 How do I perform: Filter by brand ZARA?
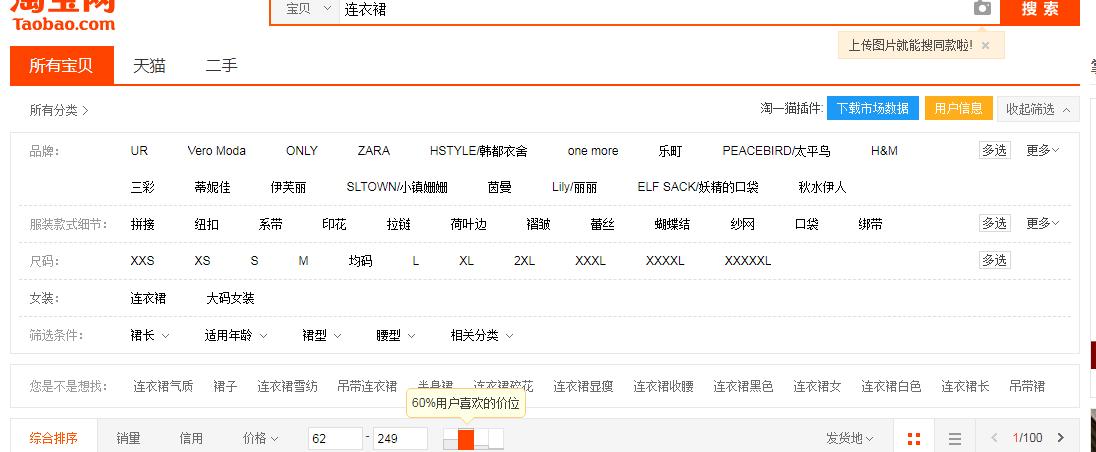click(x=374, y=151)
